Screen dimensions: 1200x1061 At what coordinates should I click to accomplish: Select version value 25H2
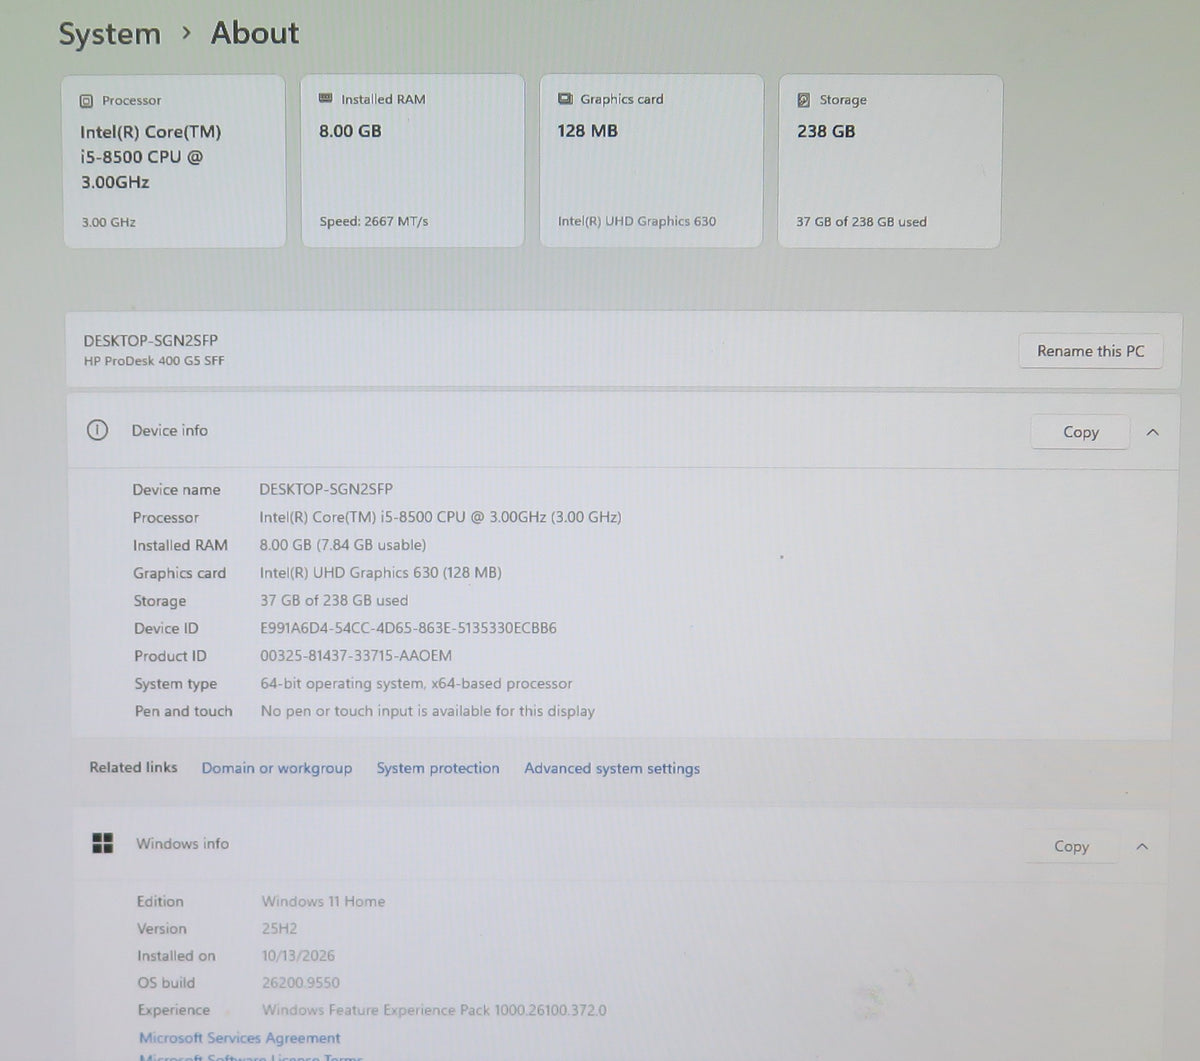coord(279,928)
